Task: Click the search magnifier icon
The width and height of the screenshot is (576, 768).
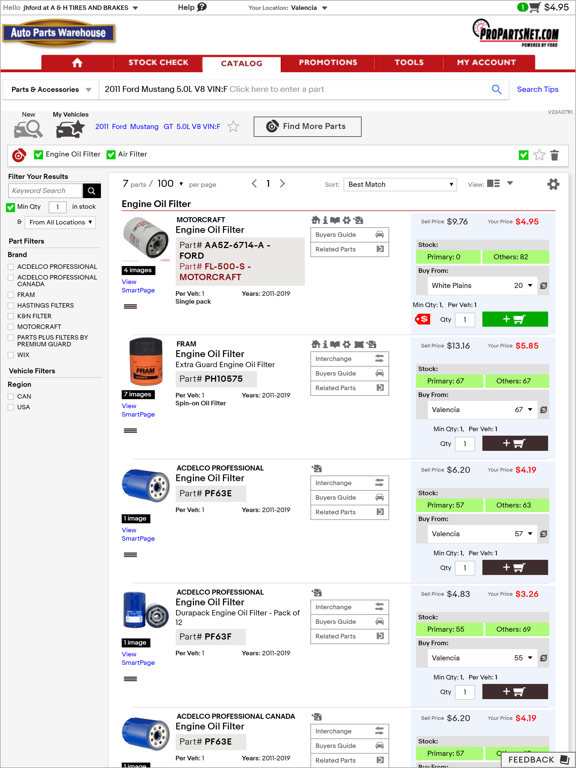Action: [x=496, y=89]
